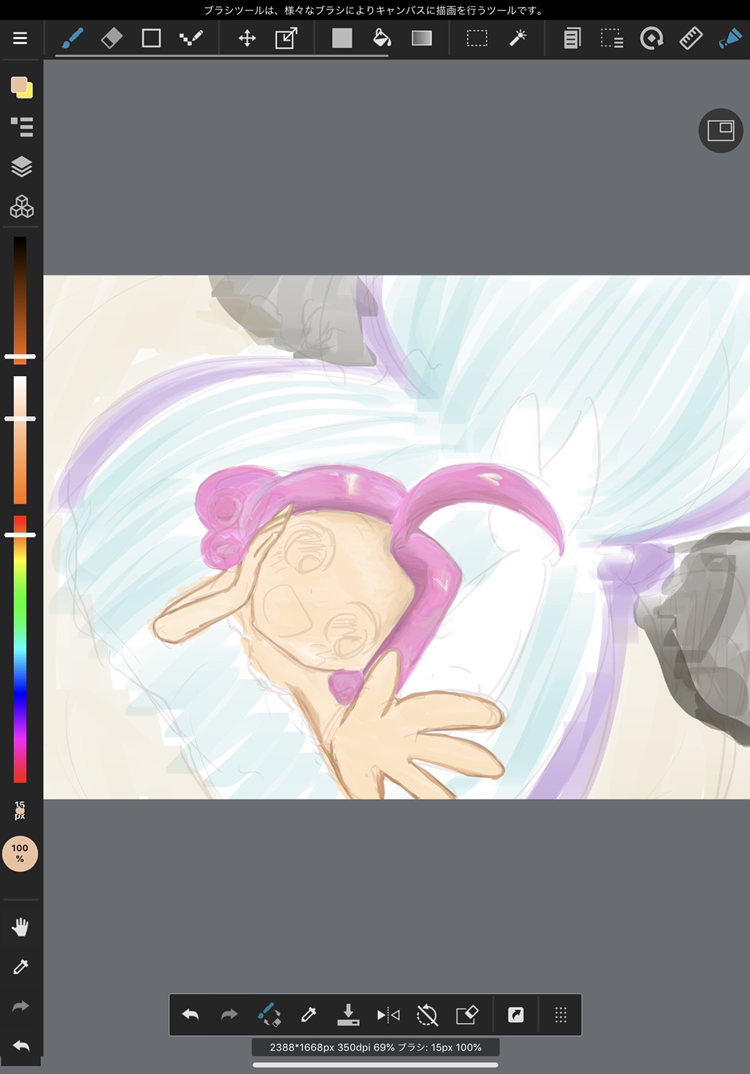Screen dimensions: 750x1074
Task: Select the Brush tool
Action: [72, 38]
